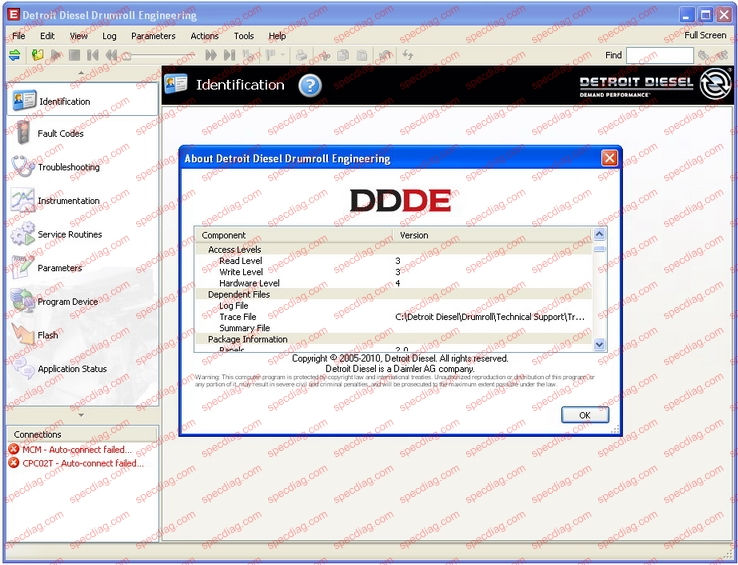Select the Package Information group row
The image size is (738, 565).
[394, 339]
